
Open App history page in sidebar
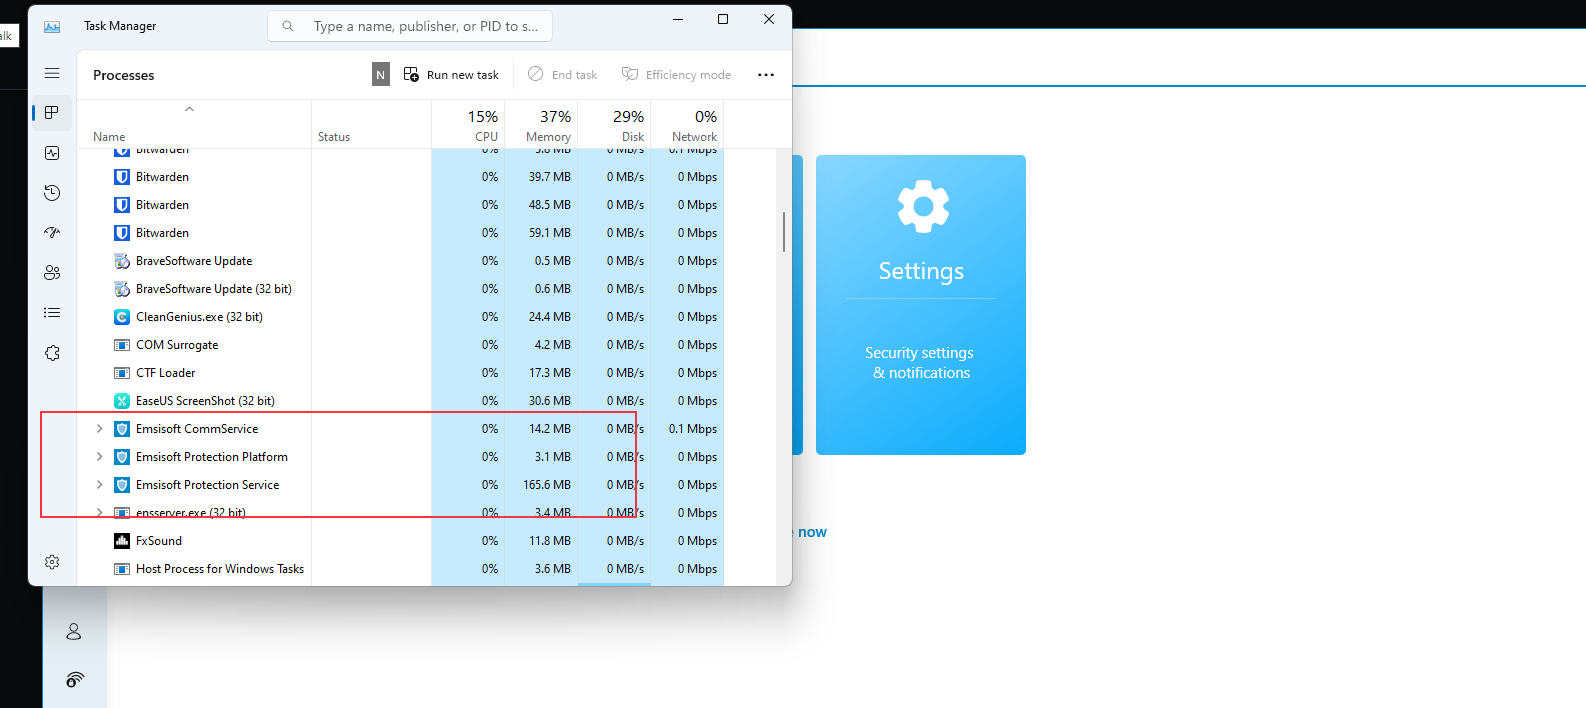[52, 193]
